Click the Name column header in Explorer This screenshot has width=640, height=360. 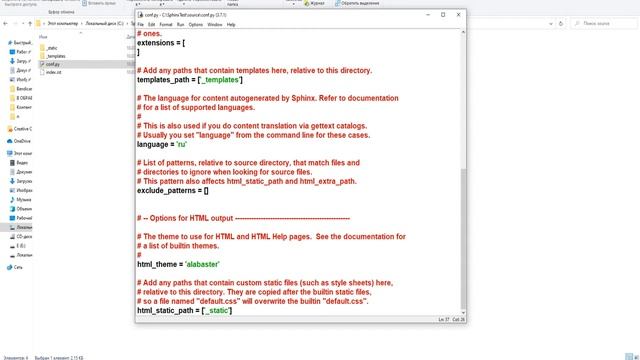tap(43, 37)
